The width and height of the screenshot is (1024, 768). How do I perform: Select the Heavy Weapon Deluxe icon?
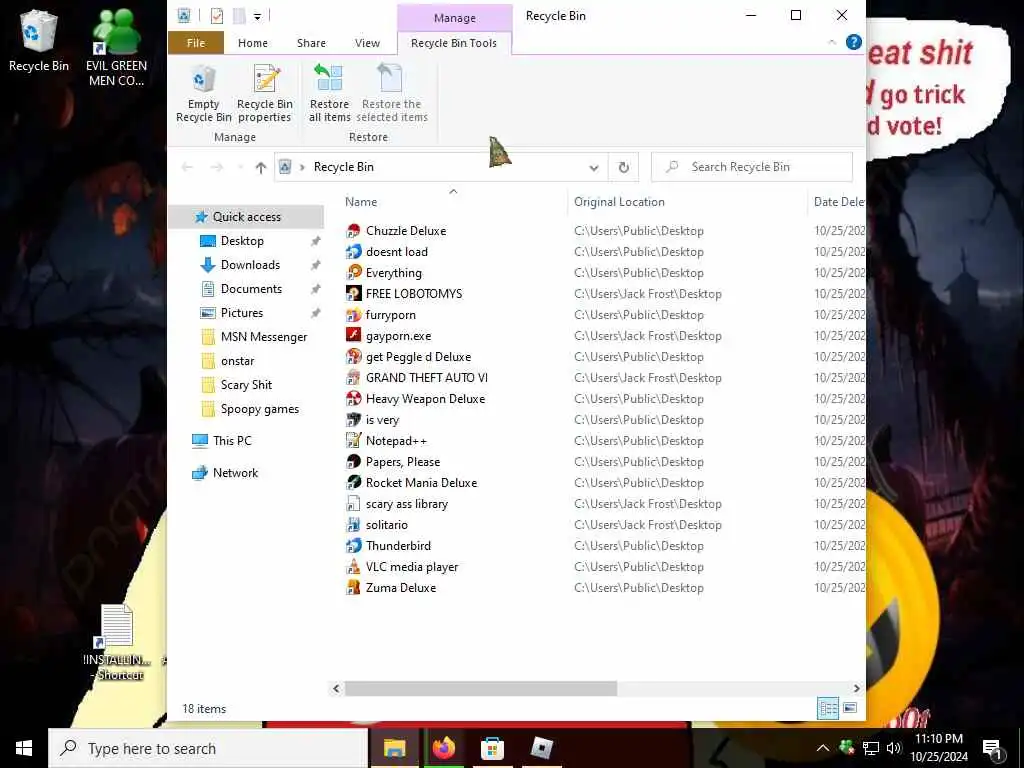(353, 398)
